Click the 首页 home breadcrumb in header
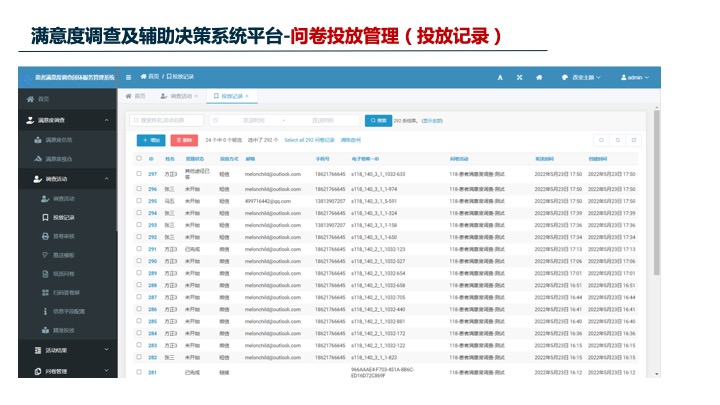 tap(150, 77)
